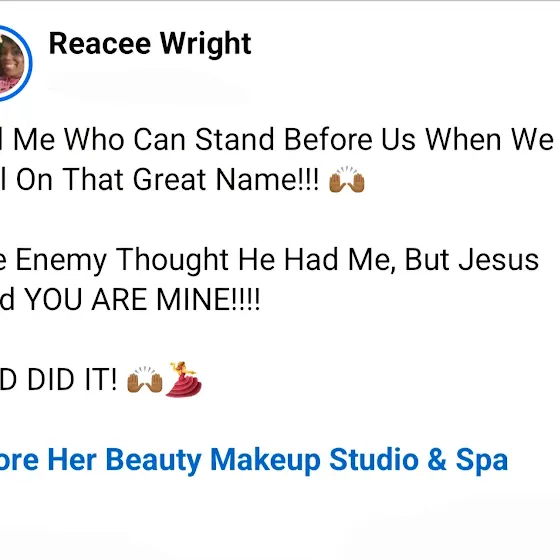Viewport: 560px width, 560px height.
Task: Click the red dress dancing woman emoji
Action: [184, 379]
